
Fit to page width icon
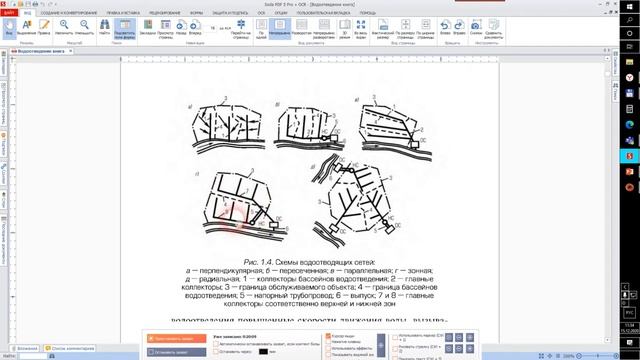(425, 29)
